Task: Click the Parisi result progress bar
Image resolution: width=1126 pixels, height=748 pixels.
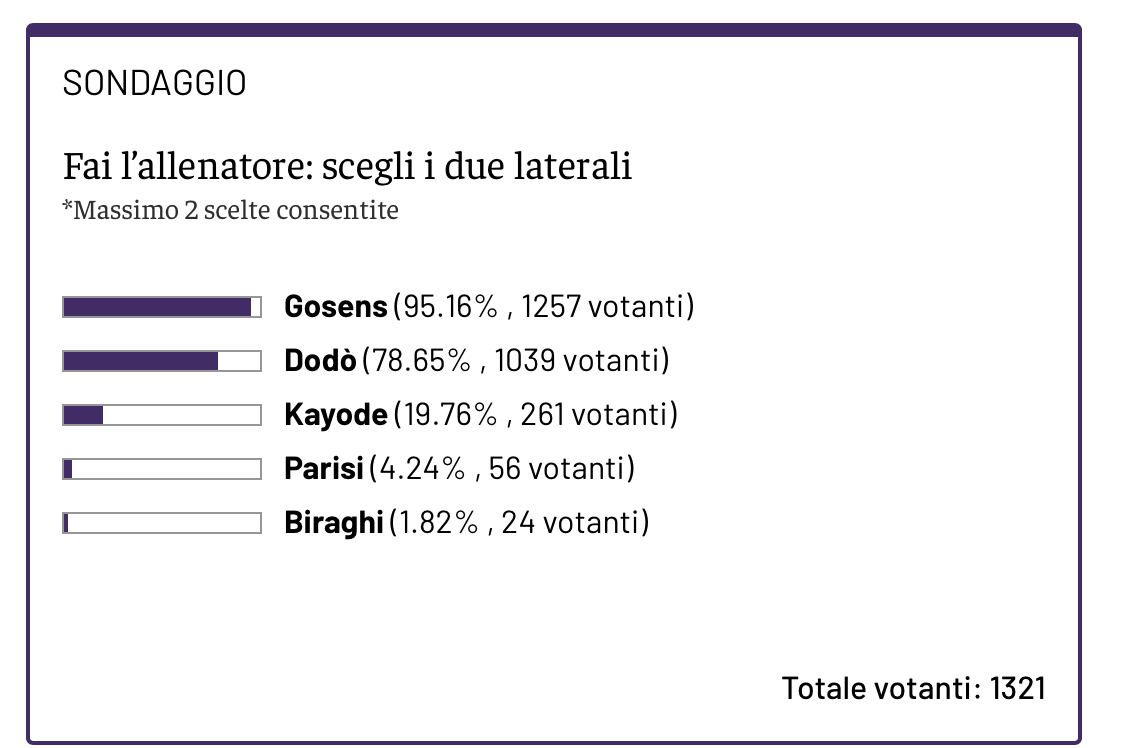Action: click(162, 469)
